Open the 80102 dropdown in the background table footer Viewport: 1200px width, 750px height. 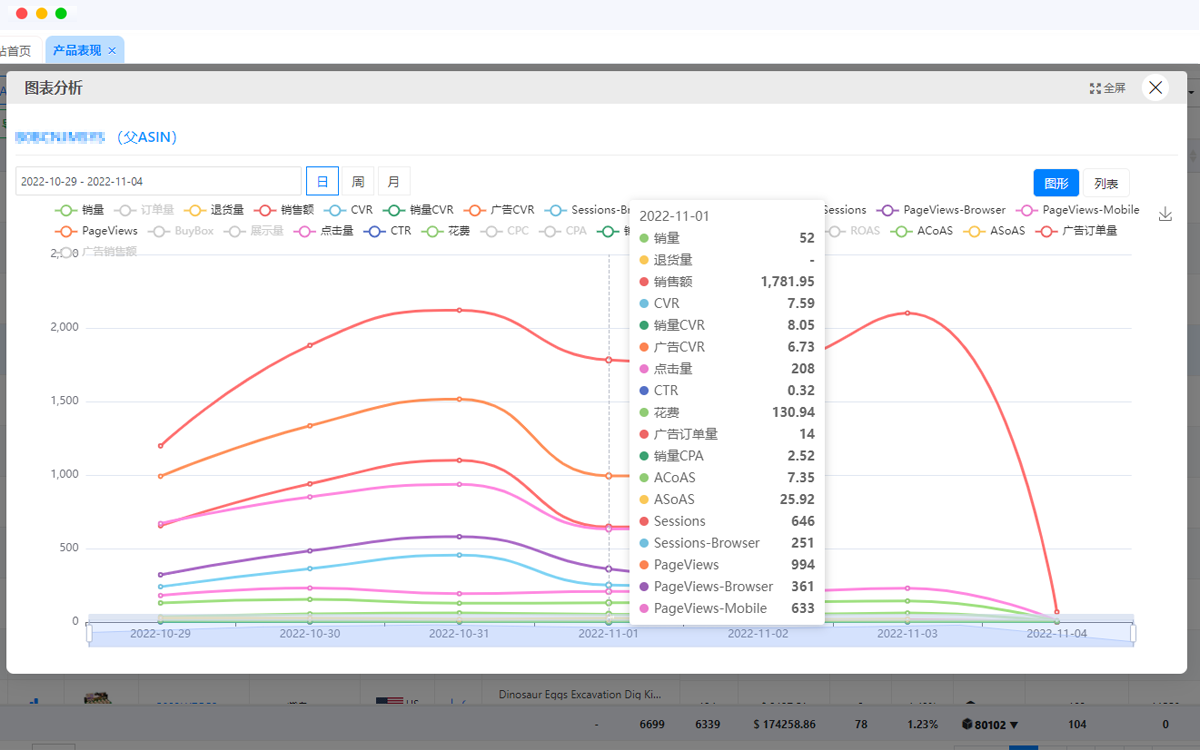(x=990, y=724)
